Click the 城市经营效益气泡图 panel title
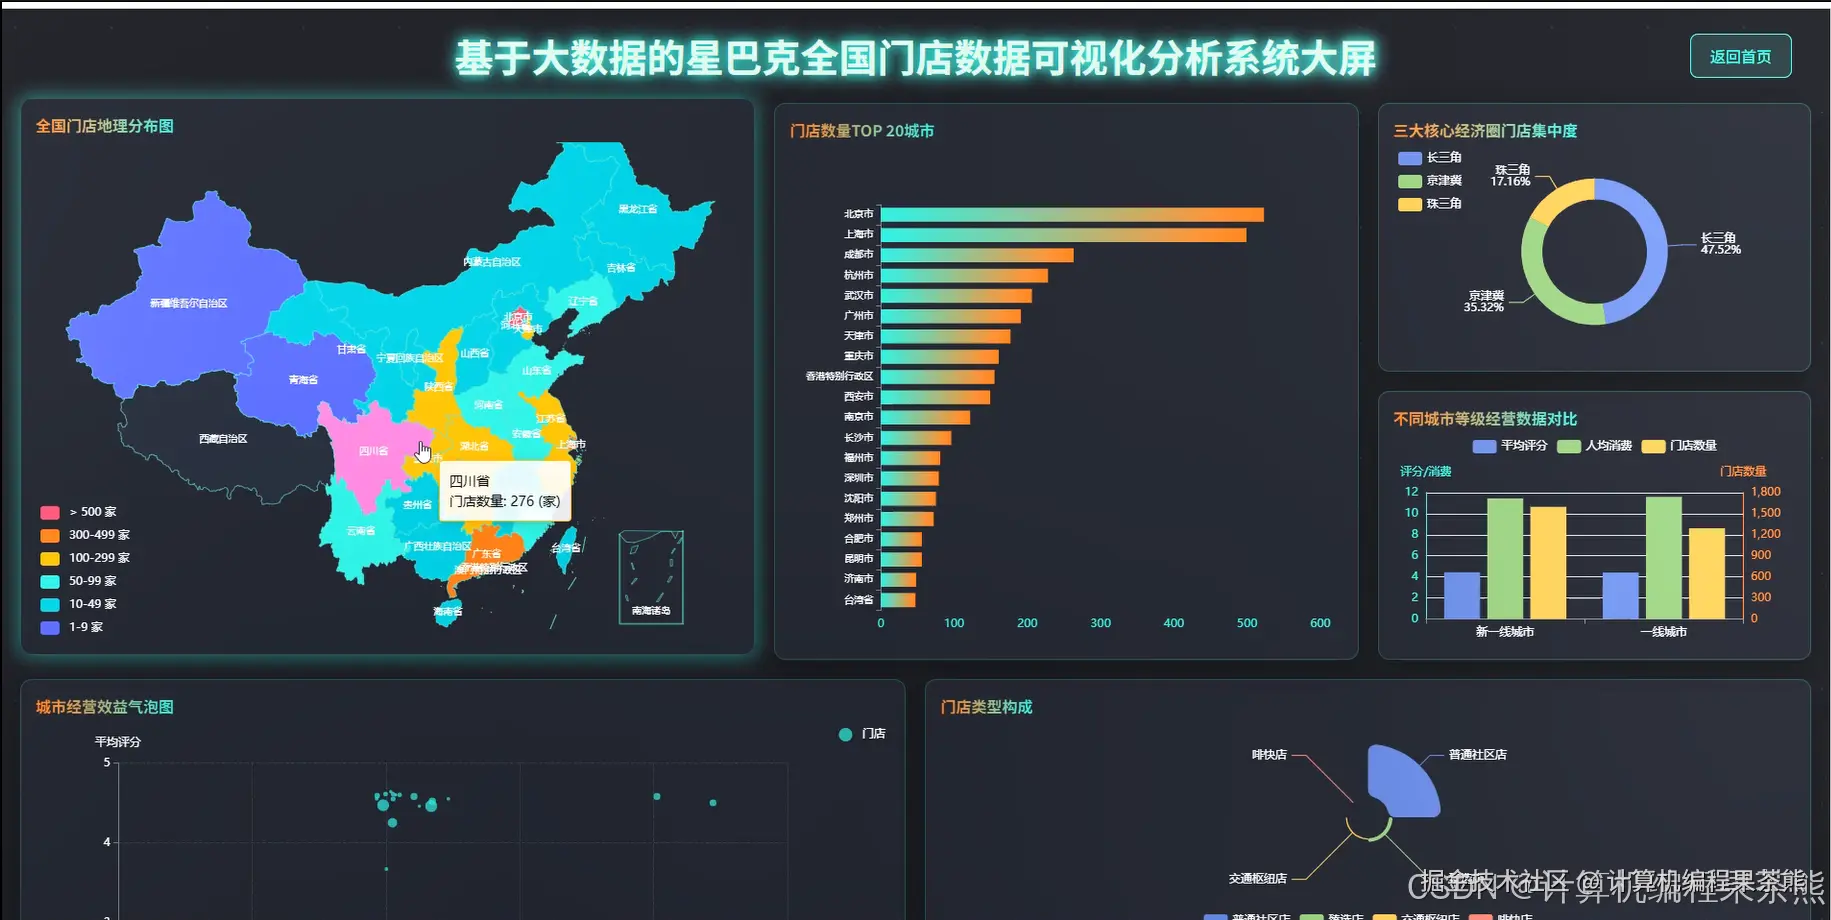 coord(105,707)
